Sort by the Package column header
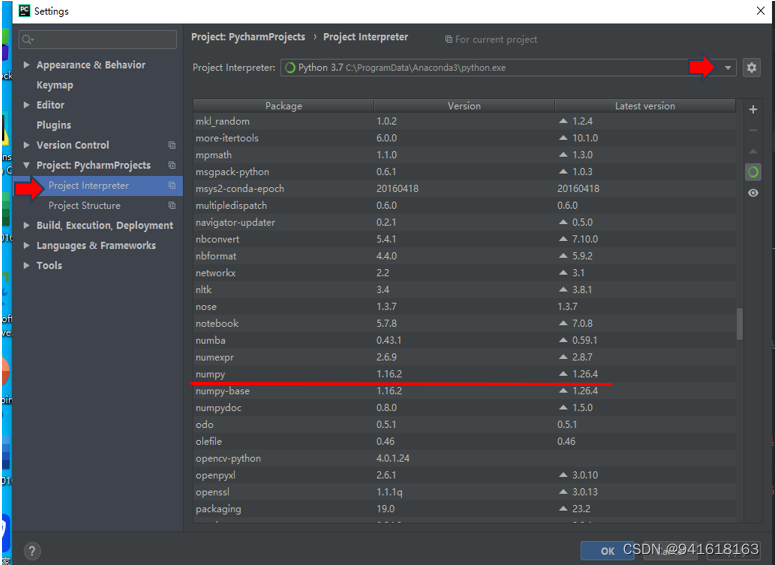775x565 pixels. tap(283, 106)
